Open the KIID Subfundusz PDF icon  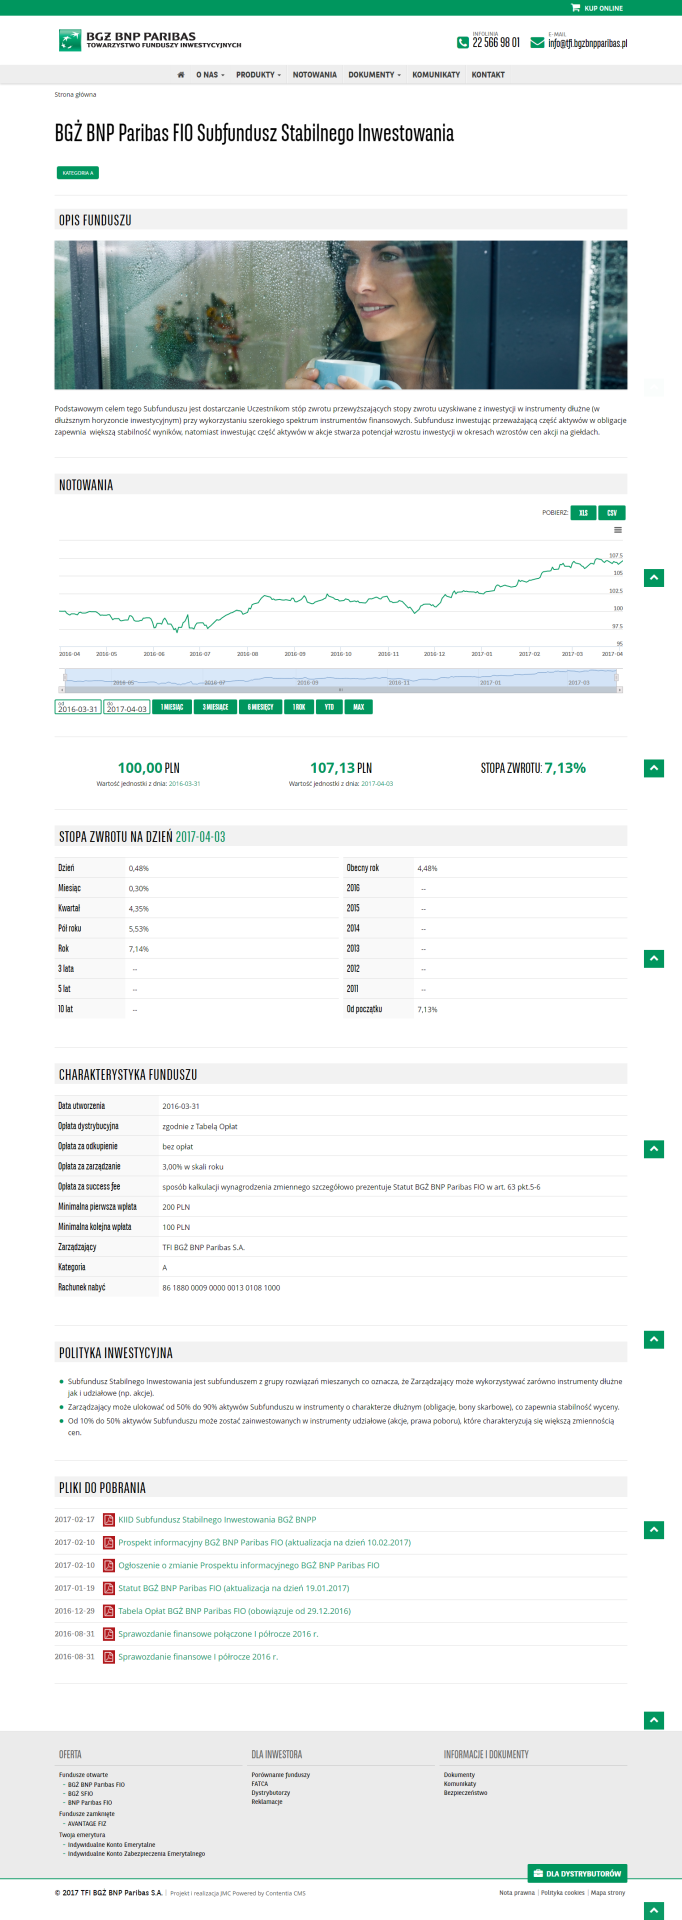109,1520
